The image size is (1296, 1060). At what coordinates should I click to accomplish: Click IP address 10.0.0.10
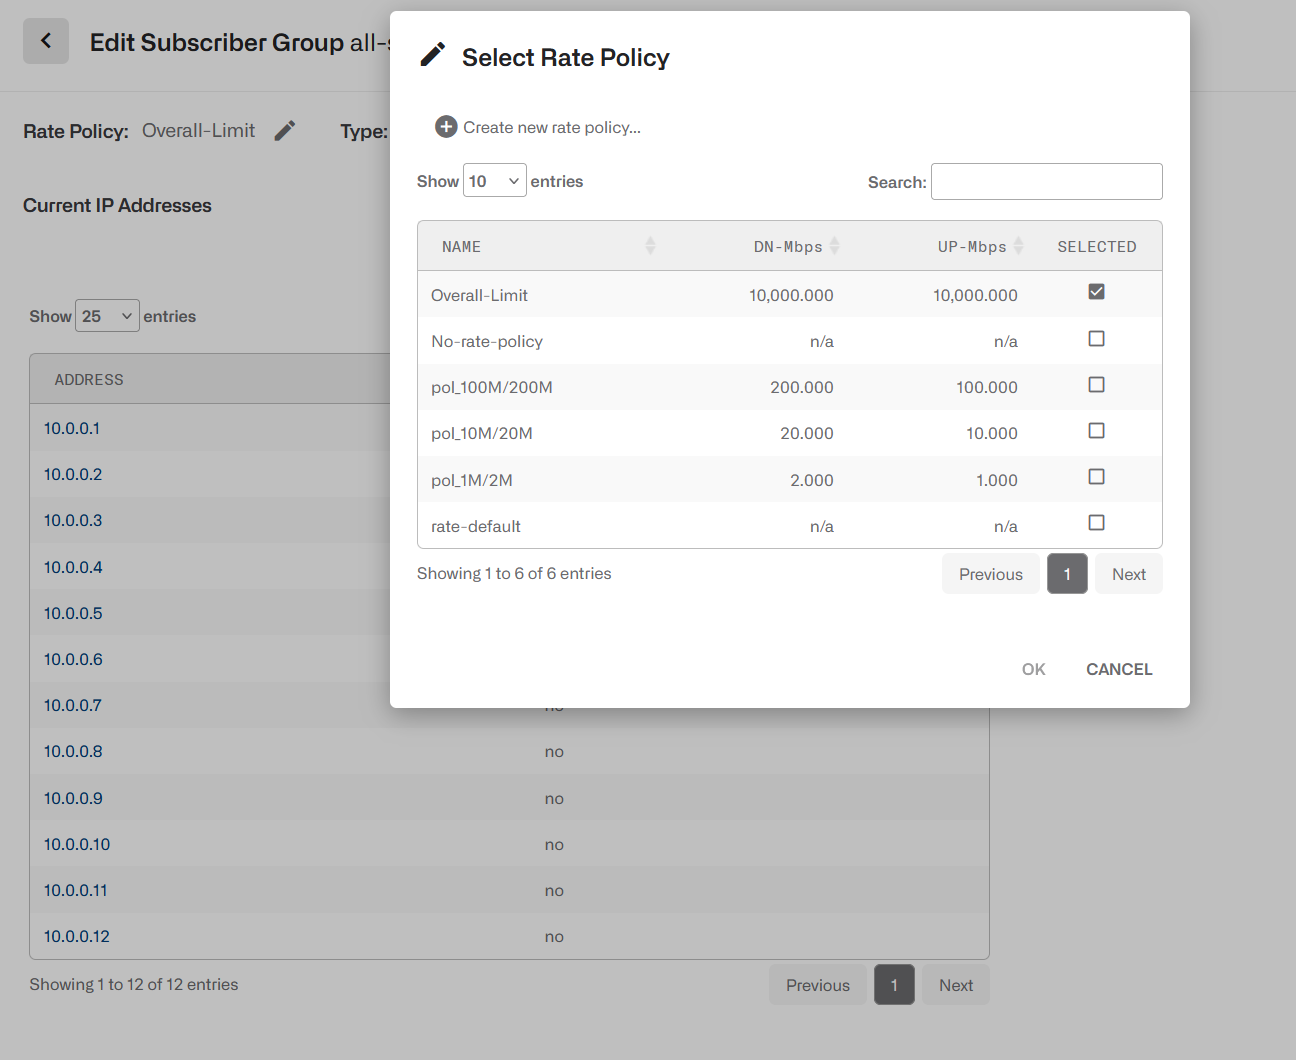pyautogui.click(x=77, y=844)
